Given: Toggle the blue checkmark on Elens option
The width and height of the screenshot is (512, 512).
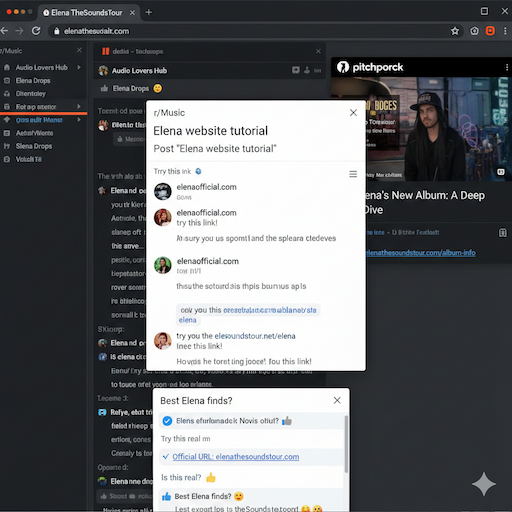Looking at the screenshot, I should (x=167, y=421).
